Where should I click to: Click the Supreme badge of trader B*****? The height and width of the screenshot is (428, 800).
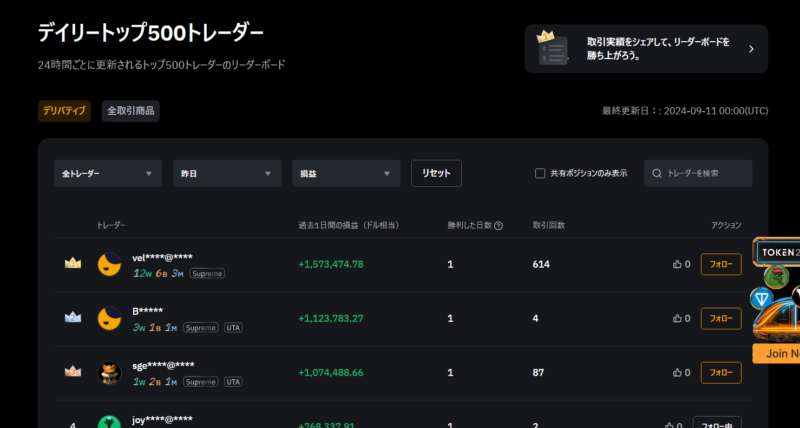tap(201, 328)
